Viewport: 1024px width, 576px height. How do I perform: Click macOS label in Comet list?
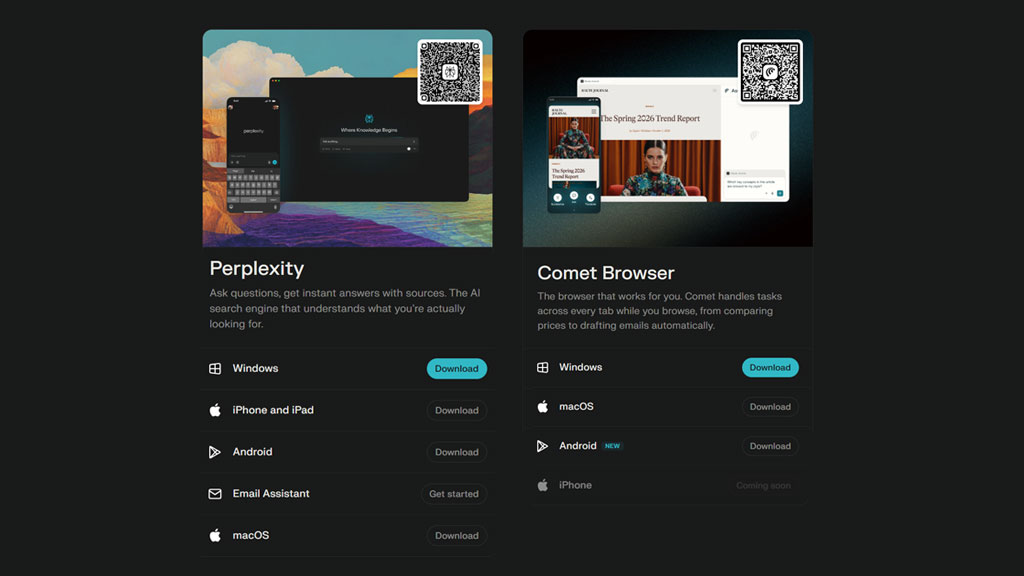point(576,406)
